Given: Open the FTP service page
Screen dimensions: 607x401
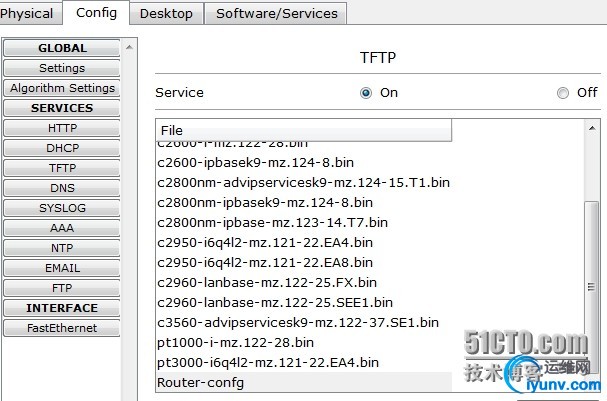Looking at the screenshot, I should coord(62,288).
